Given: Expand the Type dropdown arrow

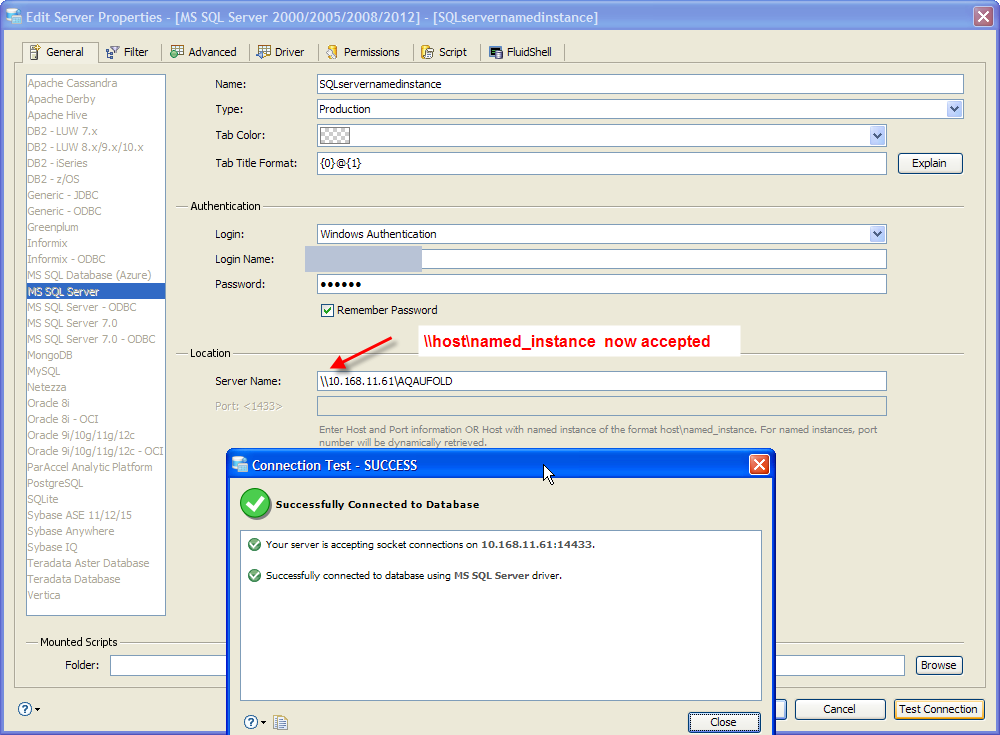Looking at the screenshot, I should coord(954,109).
